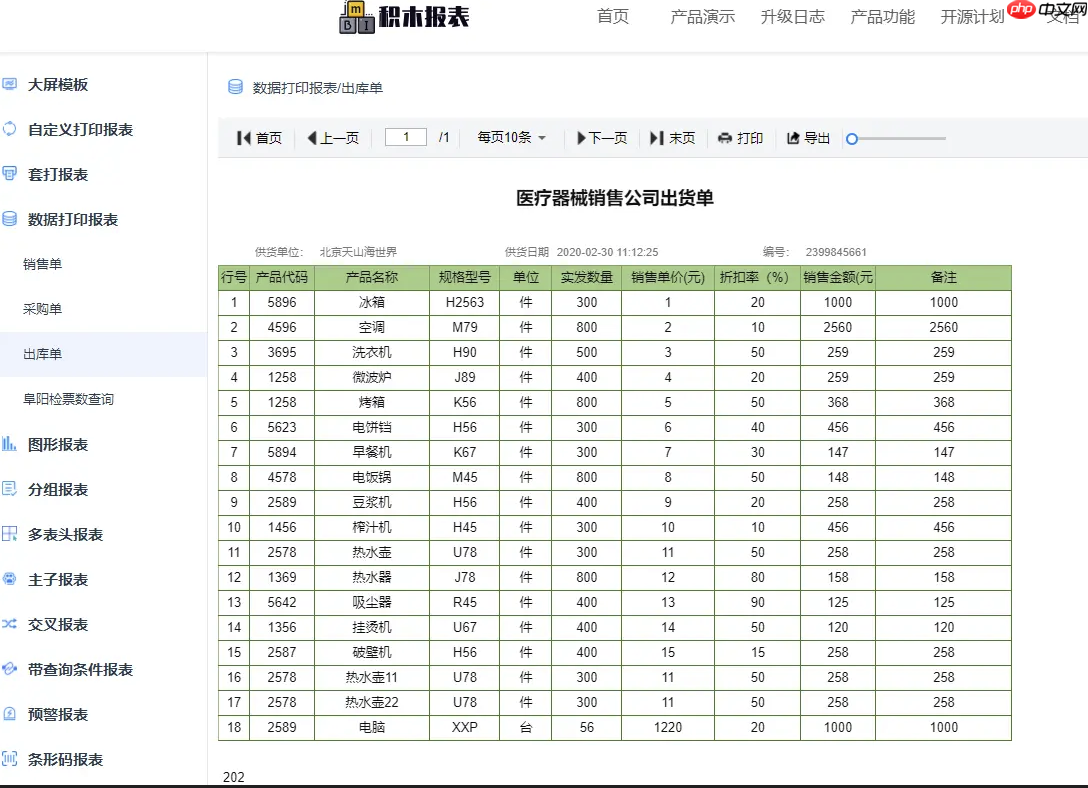Click the 打印 printer button
The width and height of the screenshot is (1088, 788).
coord(741,138)
